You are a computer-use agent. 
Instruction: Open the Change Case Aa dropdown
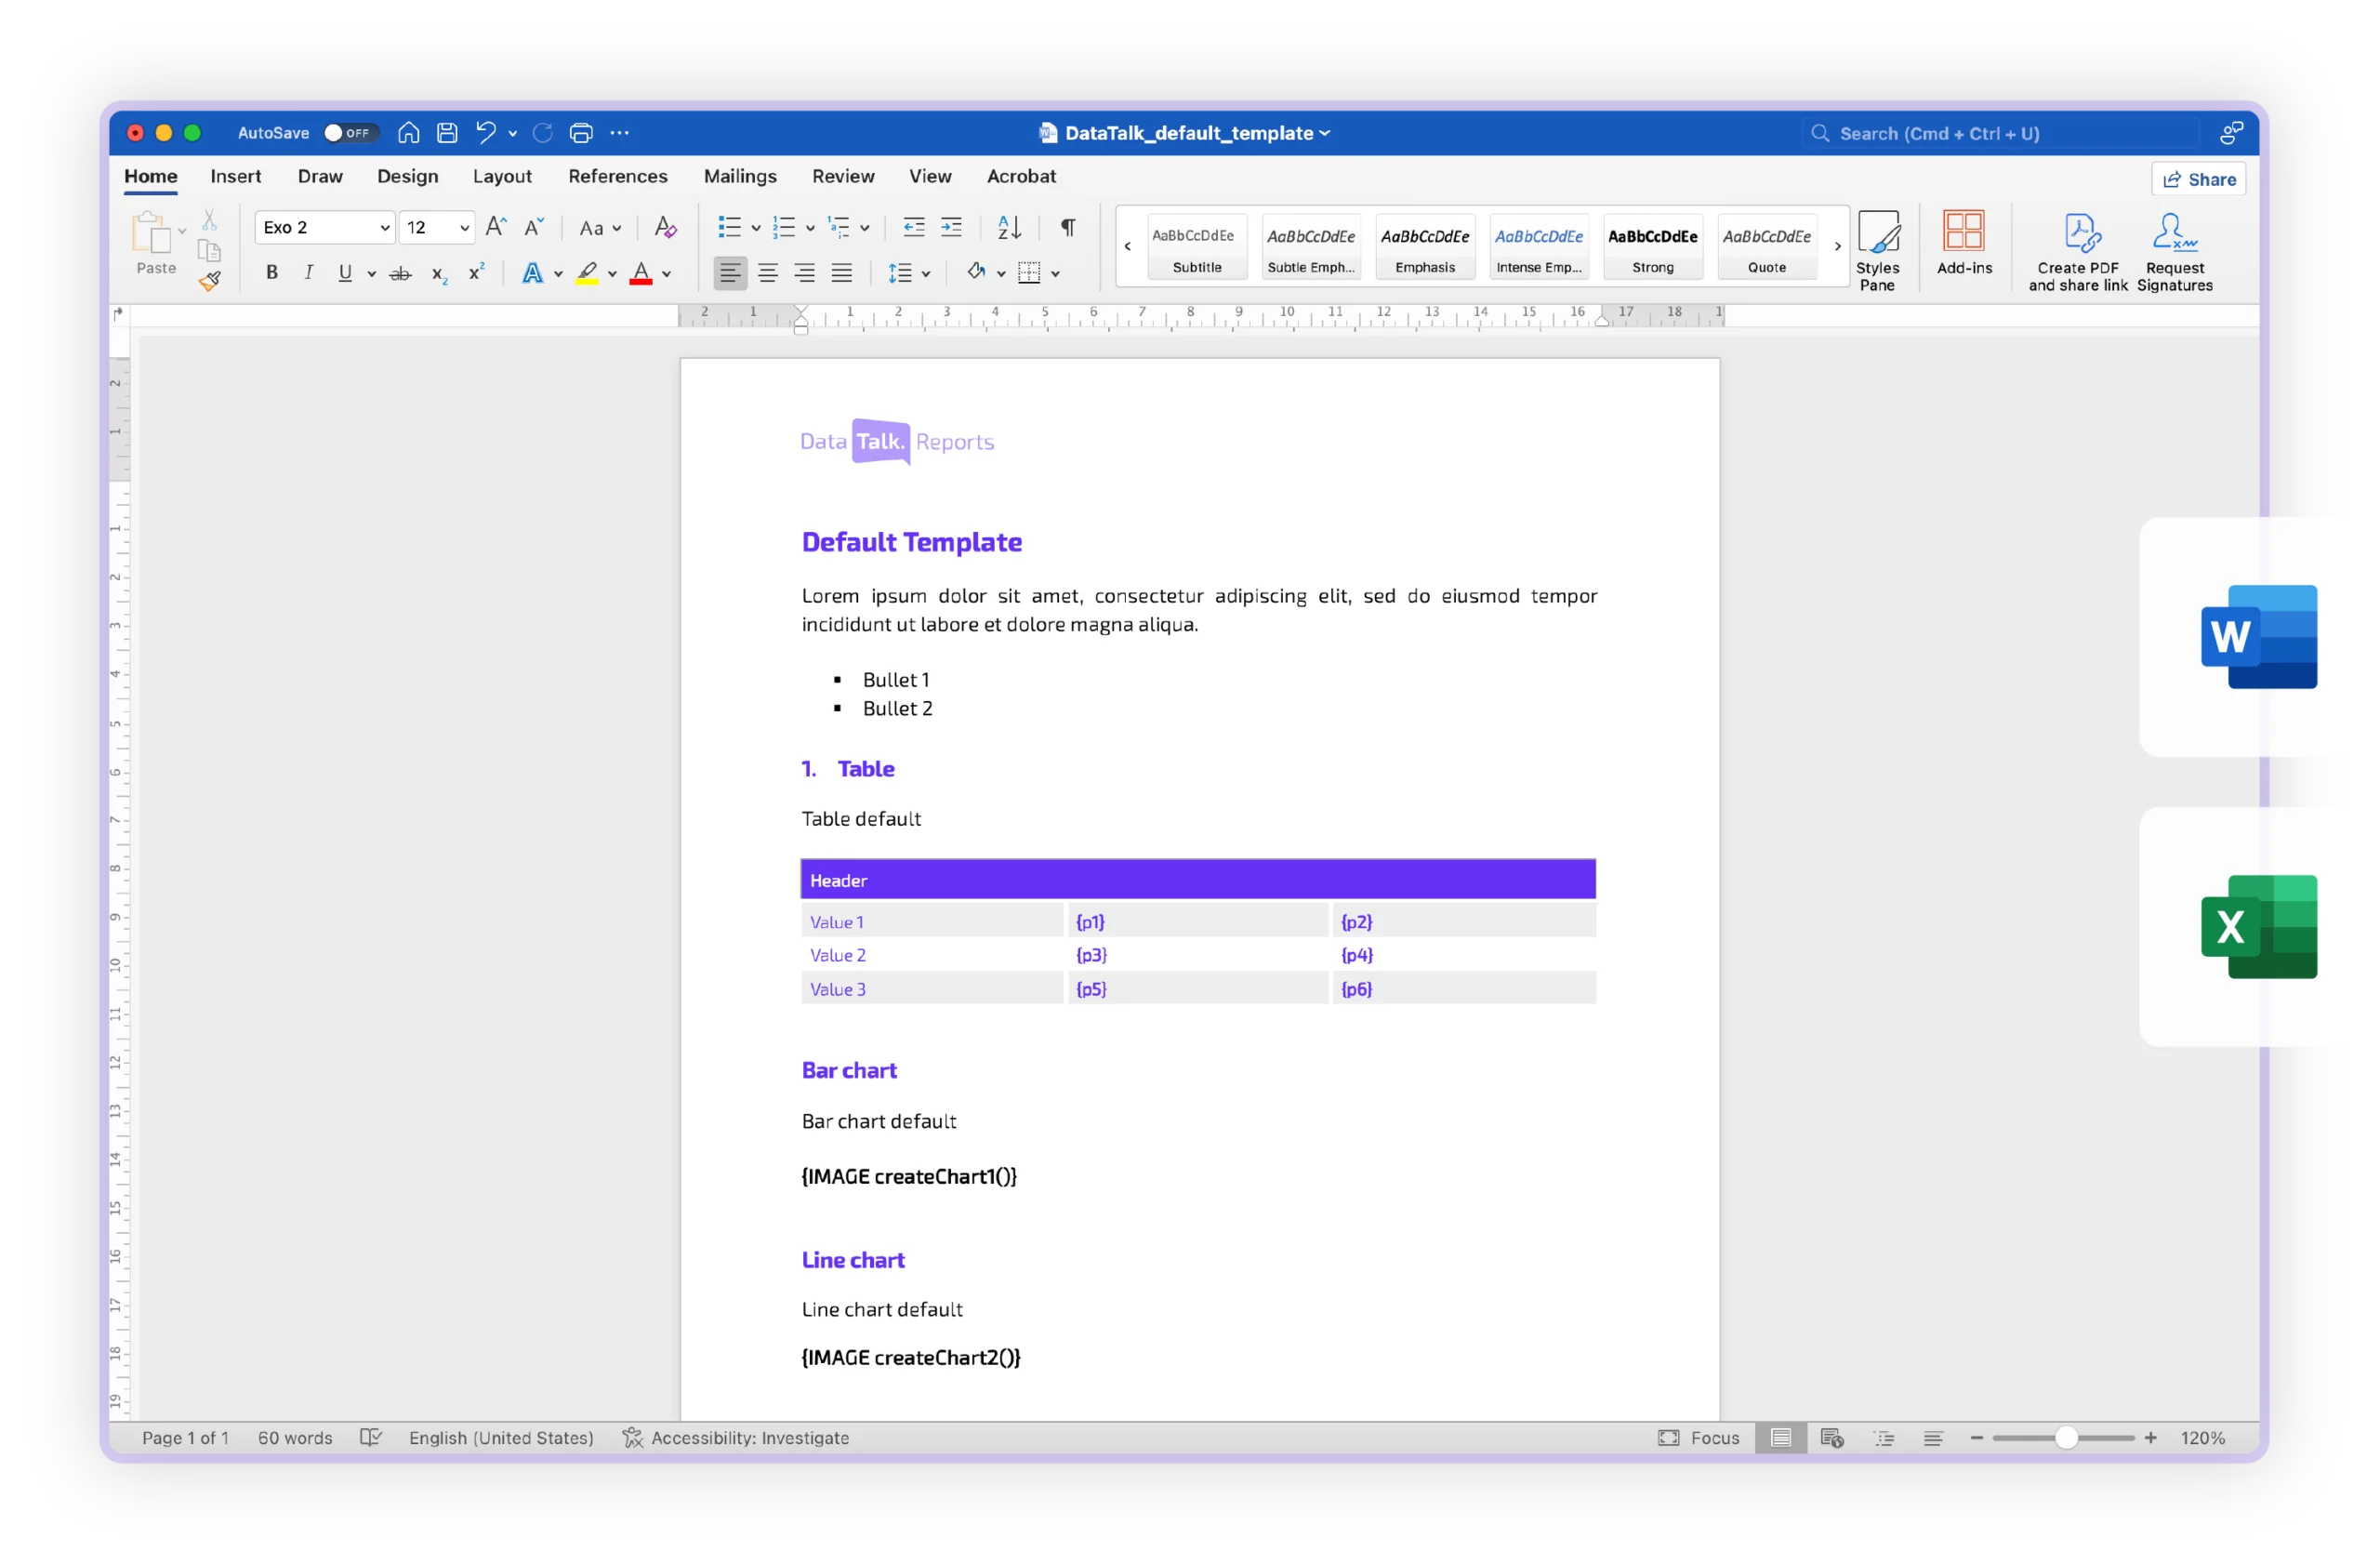click(x=600, y=228)
